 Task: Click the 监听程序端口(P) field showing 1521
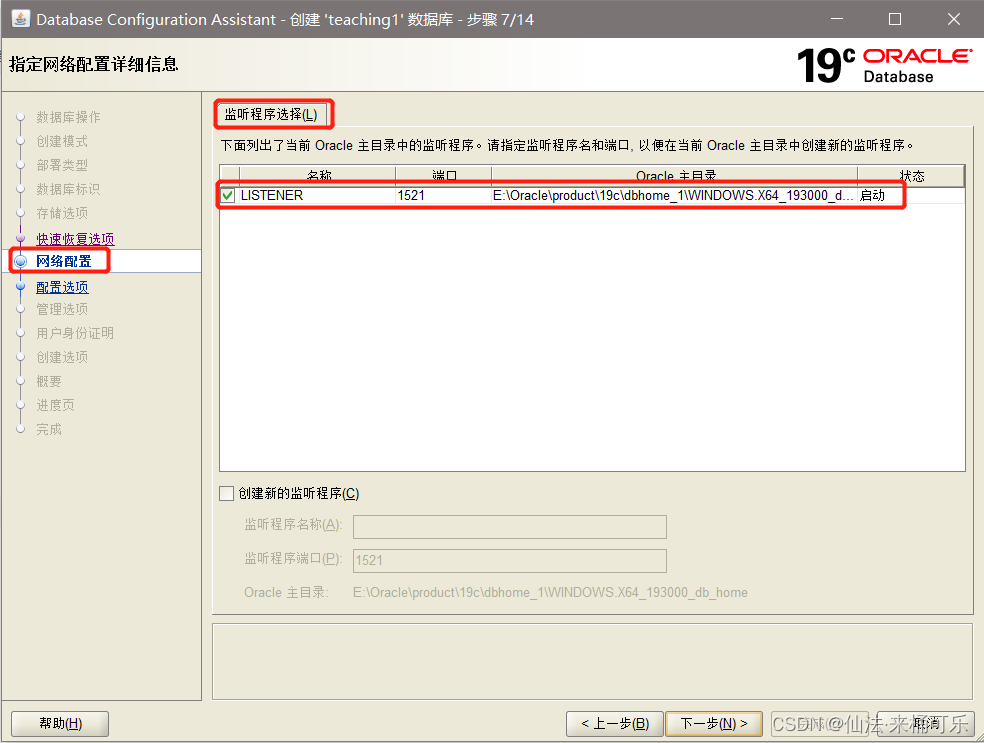pos(510,560)
